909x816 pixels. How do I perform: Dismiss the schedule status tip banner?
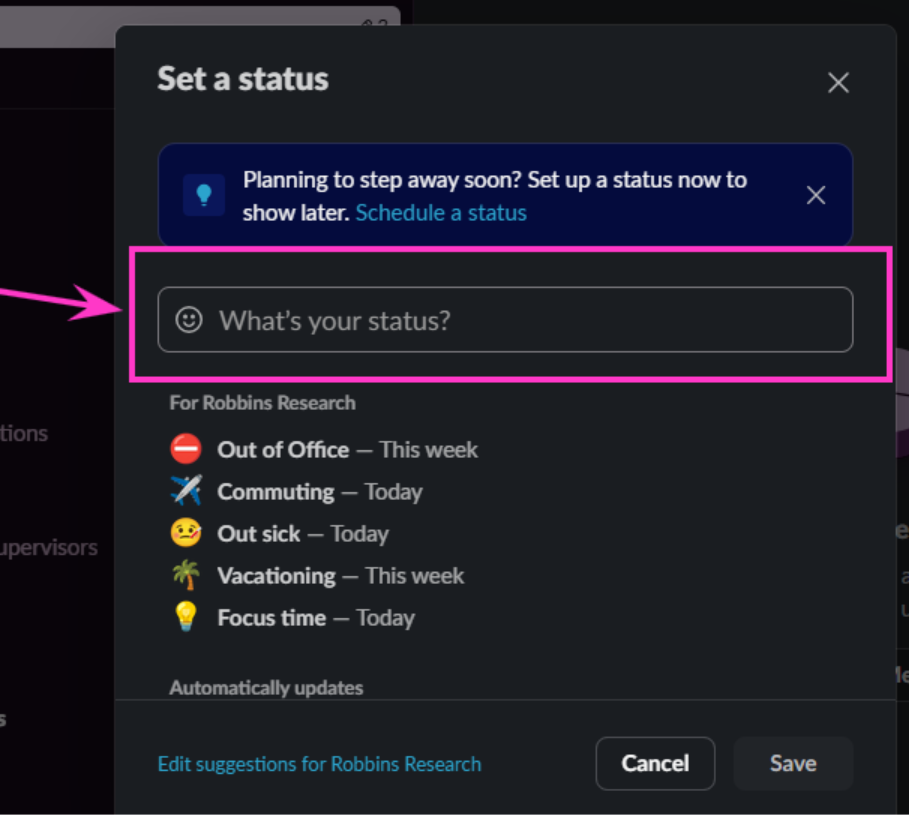816,195
